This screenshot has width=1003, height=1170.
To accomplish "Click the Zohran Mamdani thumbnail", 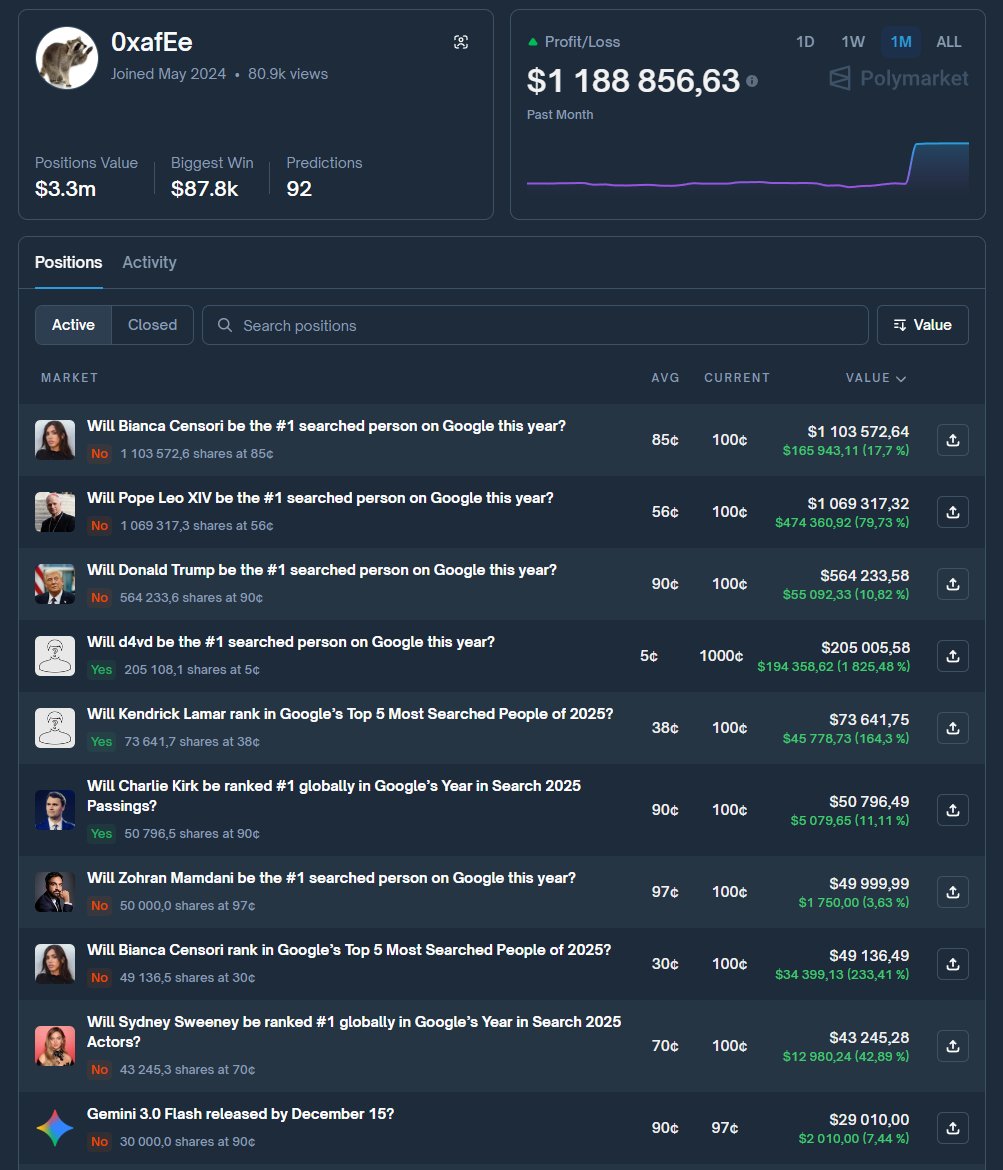I will (55, 892).
